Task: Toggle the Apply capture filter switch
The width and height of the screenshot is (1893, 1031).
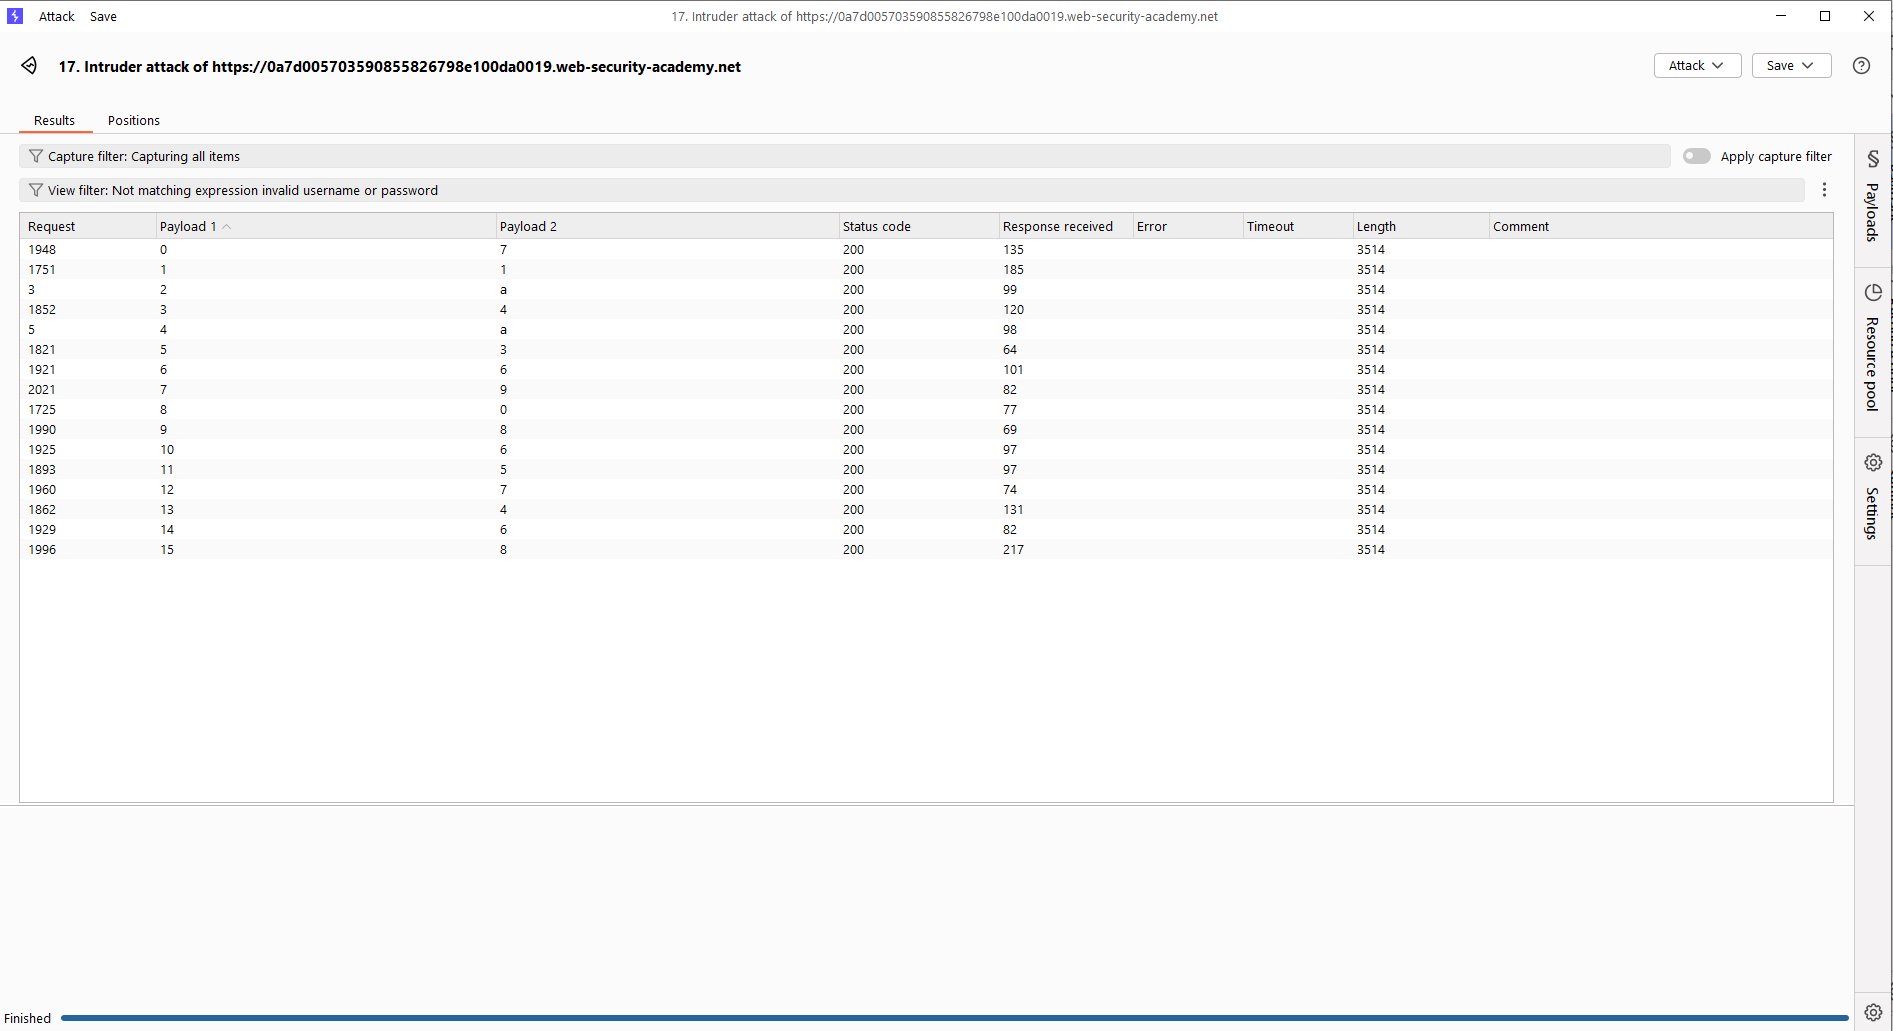Action: pos(1696,156)
